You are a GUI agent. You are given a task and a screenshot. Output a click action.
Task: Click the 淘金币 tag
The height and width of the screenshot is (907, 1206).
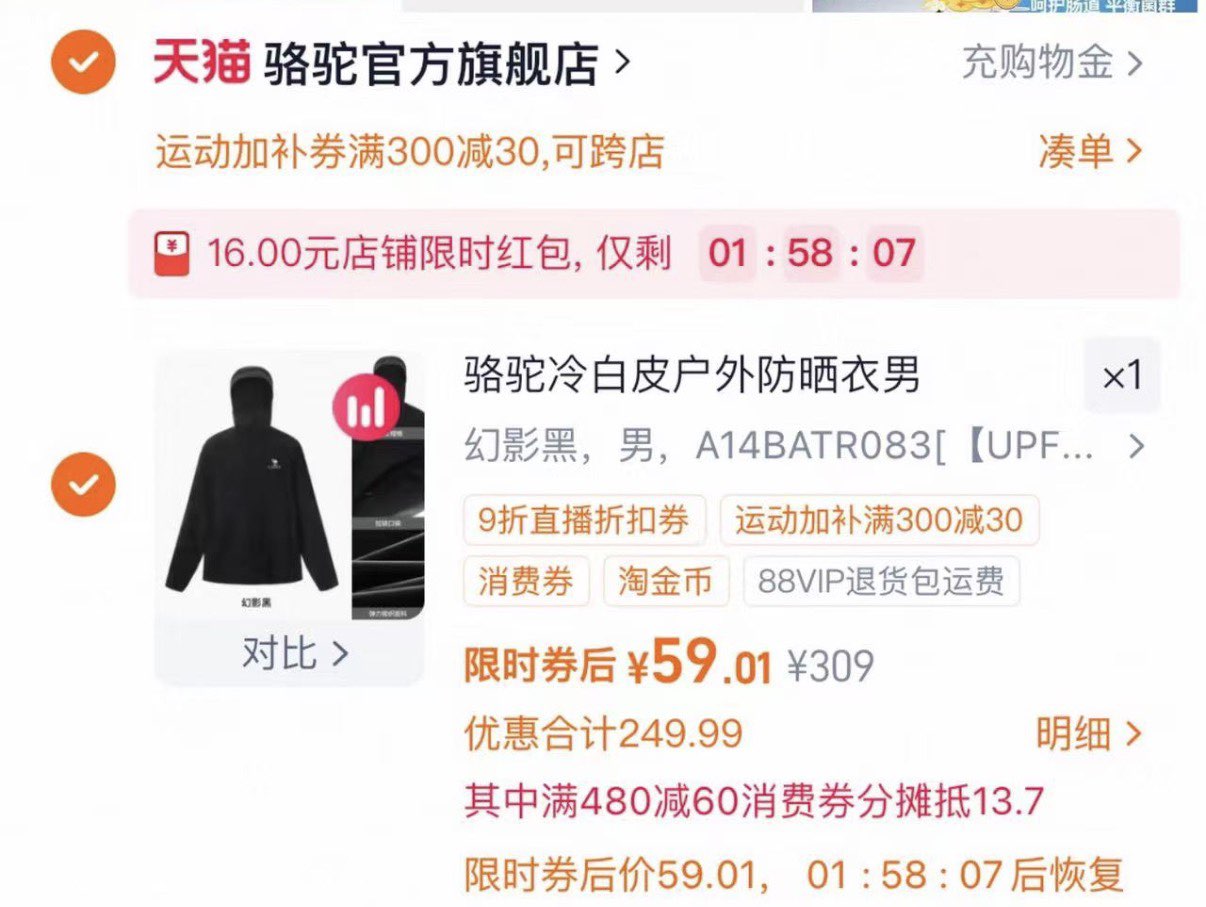(665, 581)
